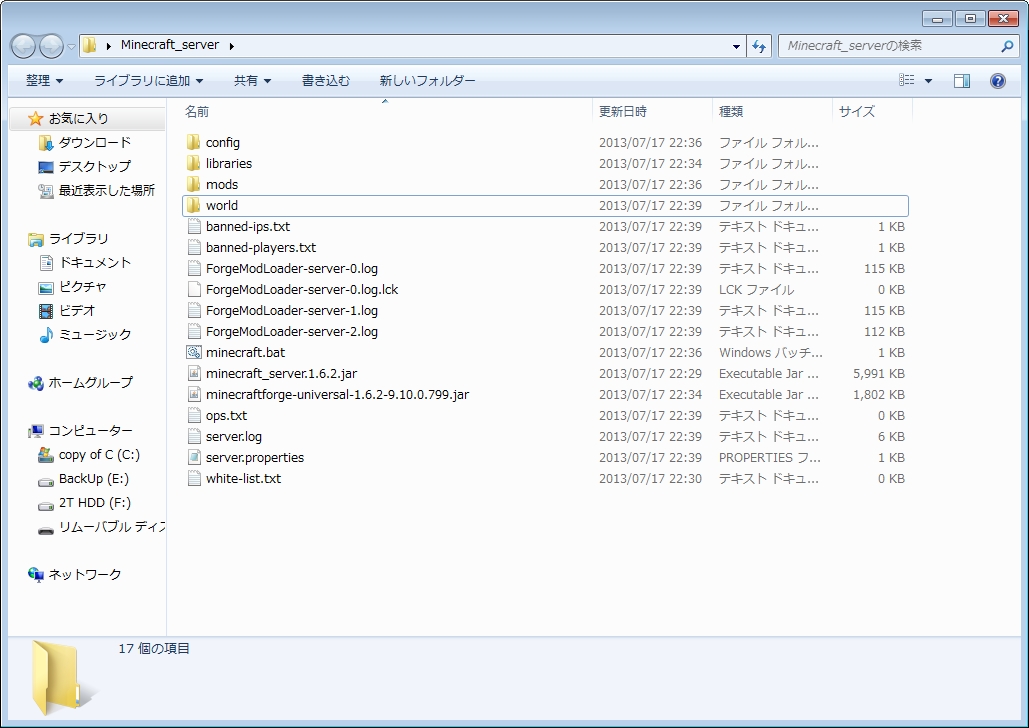
Task: Open the ミュージック library
Action: (x=94, y=335)
